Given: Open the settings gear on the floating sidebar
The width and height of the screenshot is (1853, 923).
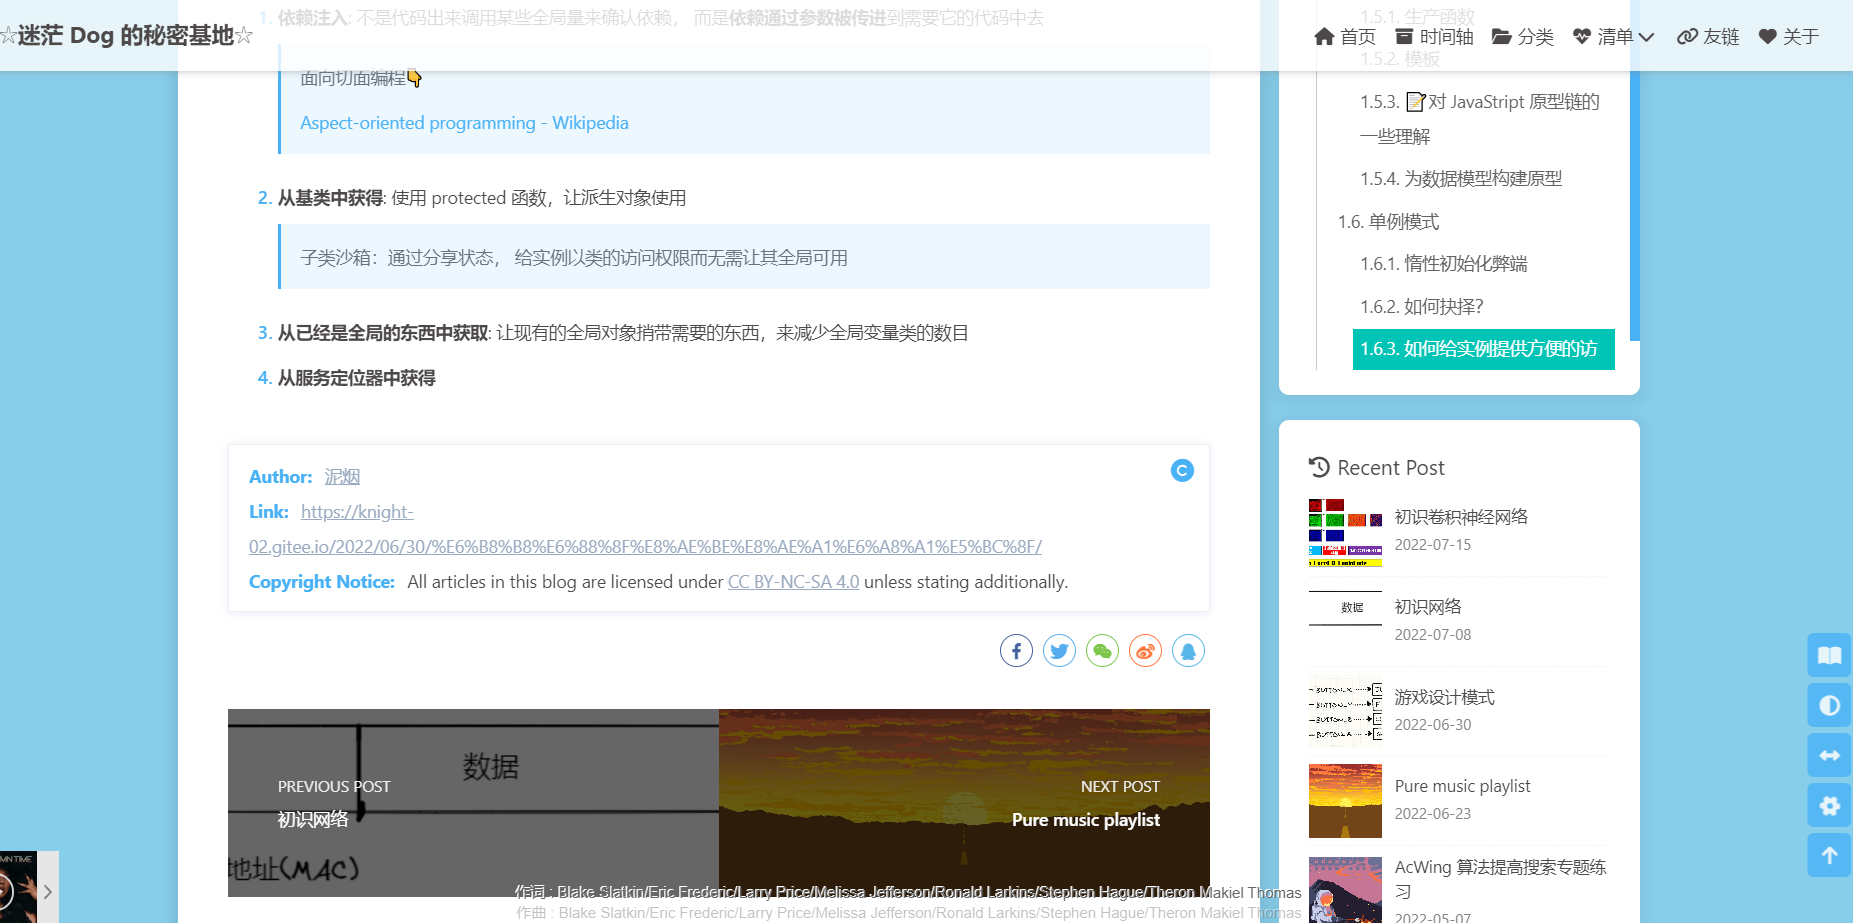Looking at the screenshot, I should pyautogui.click(x=1829, y=805).
